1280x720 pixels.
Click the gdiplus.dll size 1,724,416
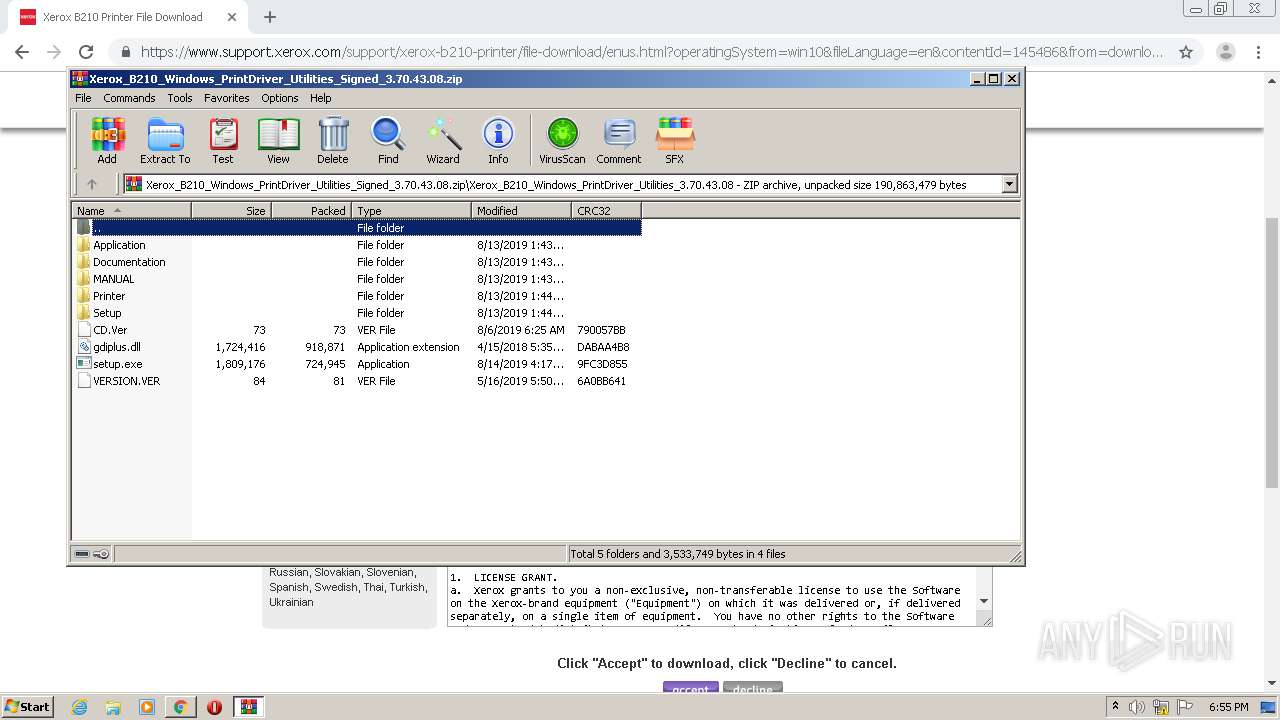(240, 347)
